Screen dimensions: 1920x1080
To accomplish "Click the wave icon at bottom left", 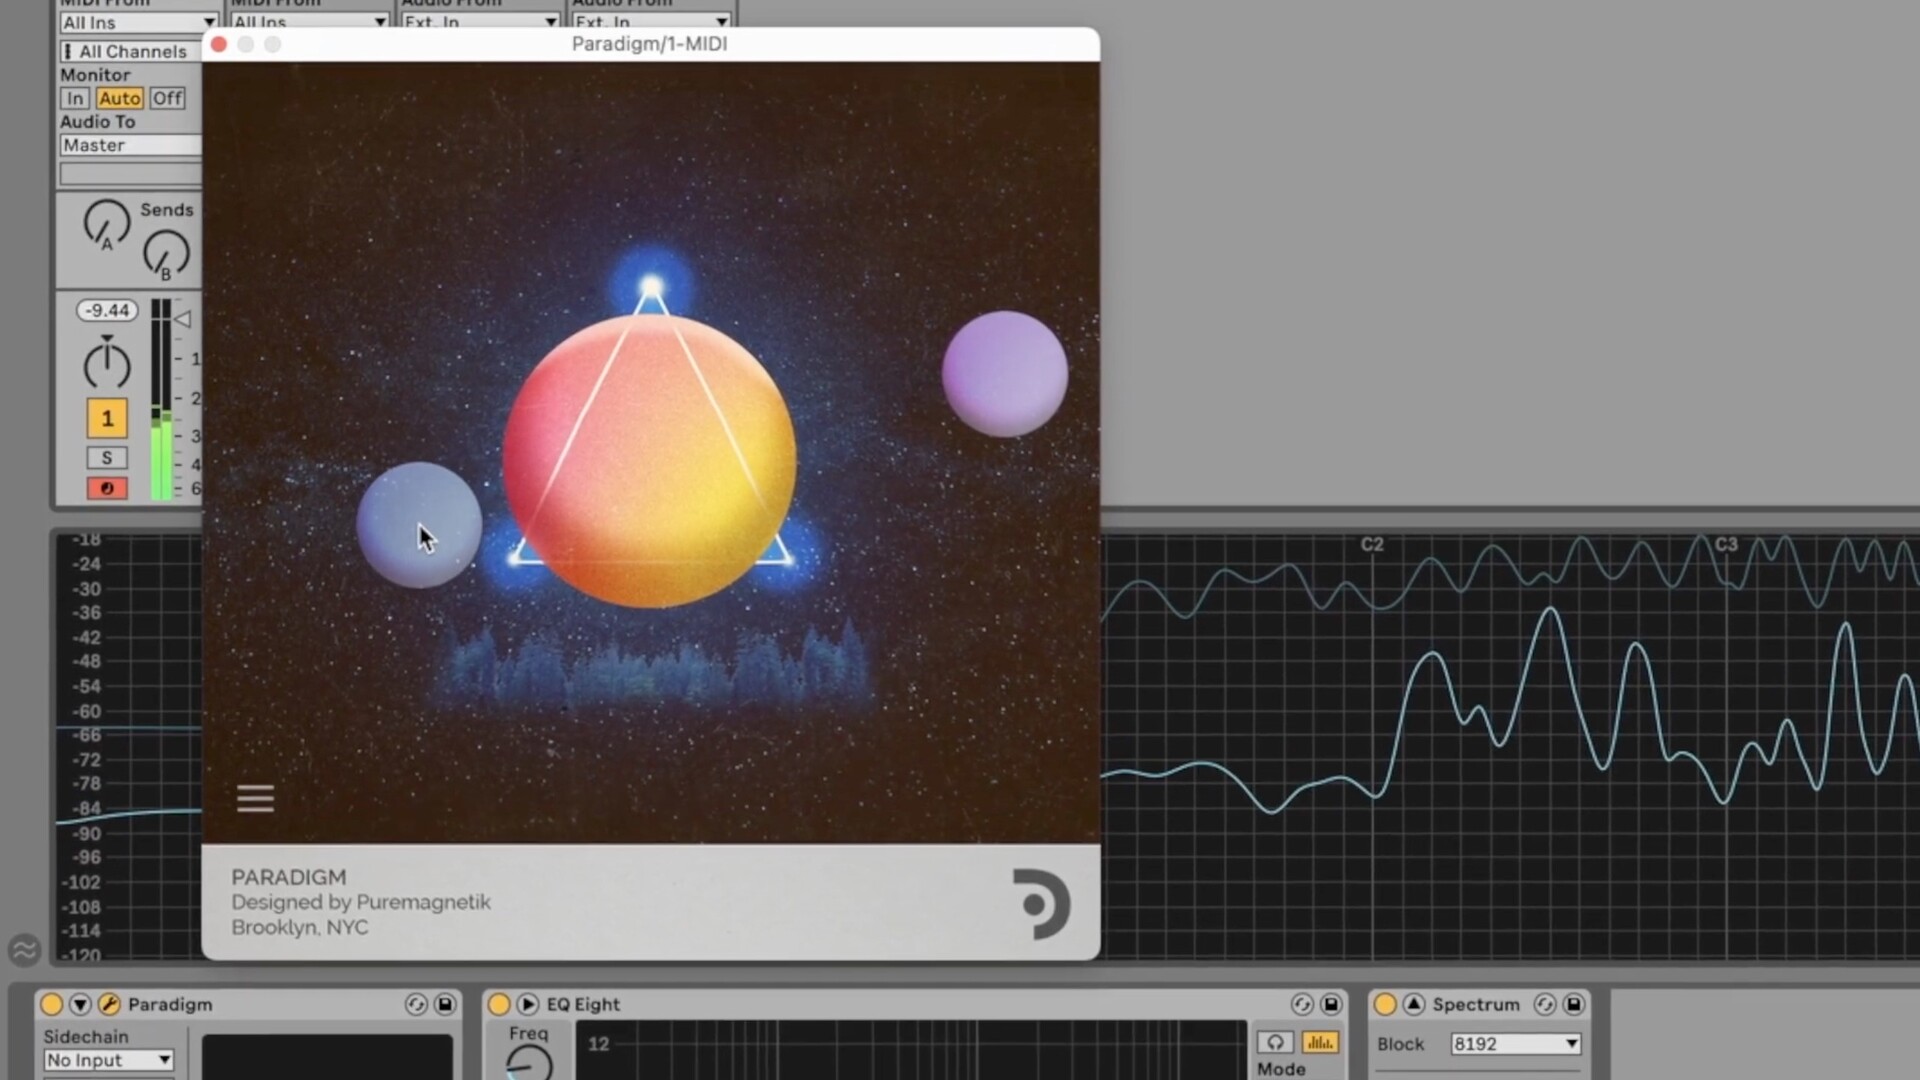I will tap(24, 949).
